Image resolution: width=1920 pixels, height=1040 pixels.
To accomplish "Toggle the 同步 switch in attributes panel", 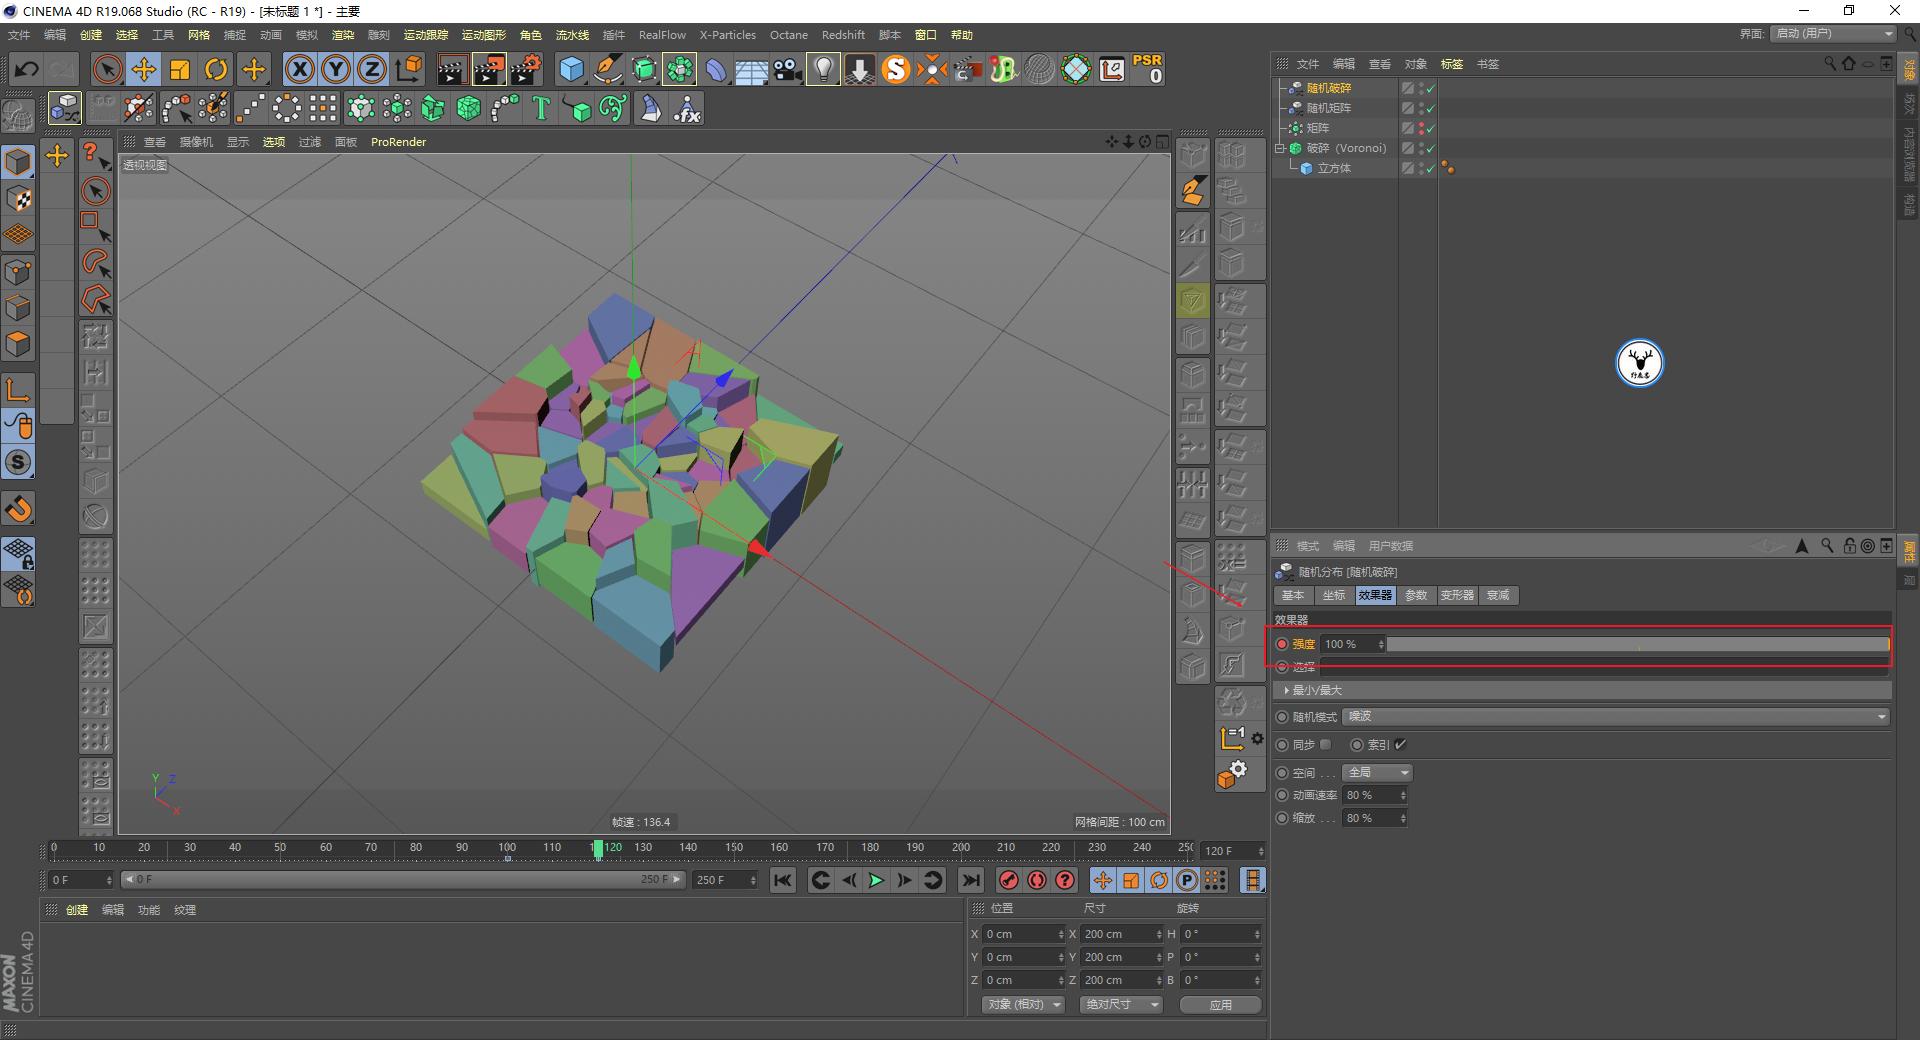I will pos(1325,744).
